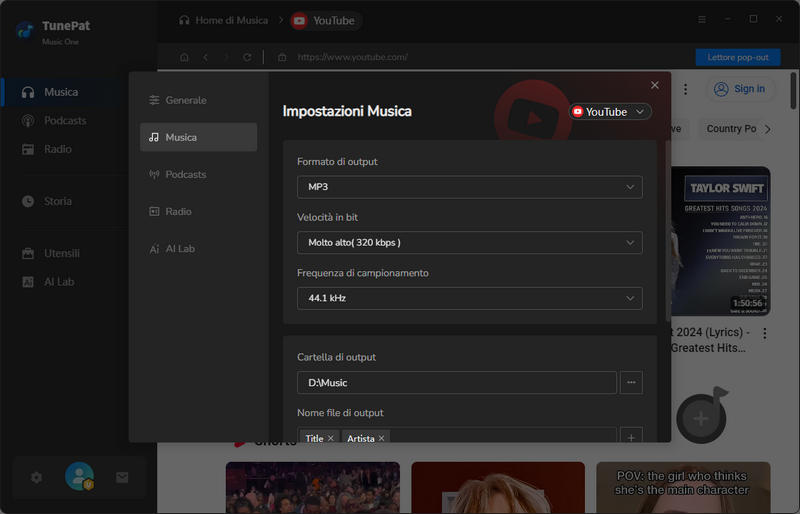The width and height of the screenshot is (800, 514).
Task: Open the user account avatar
Action: click(x=79, y=476)
